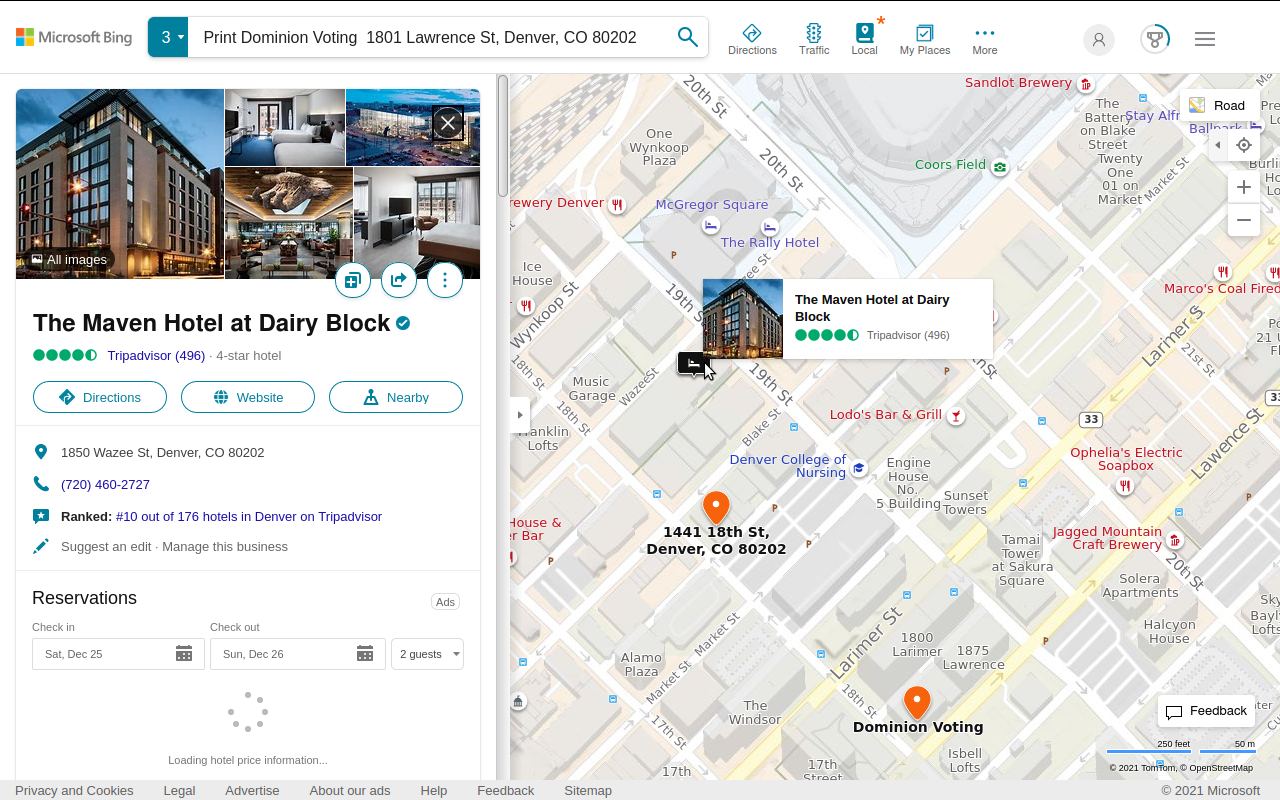This screenshot has width=1280, height=800.
Task: Click Denver College of Nursing icon
Action: [x=859, y=467]
